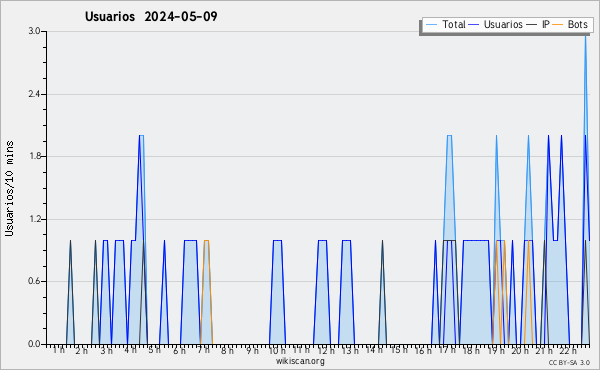The image size is (600, 370).
Task: Click the y-axis value 0.6
Action: pos(34,281)
